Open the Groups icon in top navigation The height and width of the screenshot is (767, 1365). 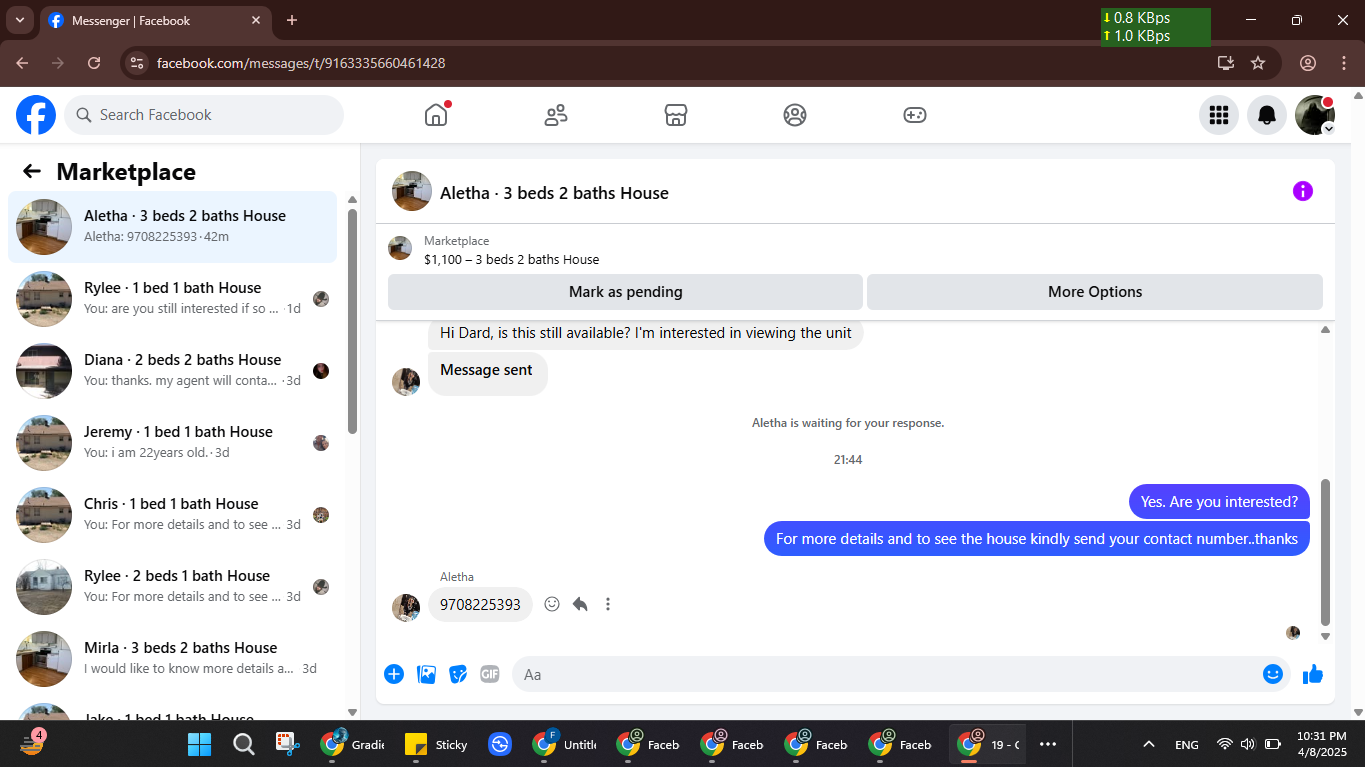(x=795, y=115)
